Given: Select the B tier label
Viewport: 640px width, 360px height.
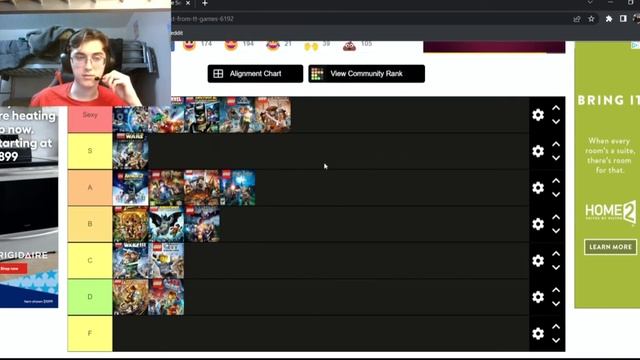Looking at the screenshot, I should 90,224.
